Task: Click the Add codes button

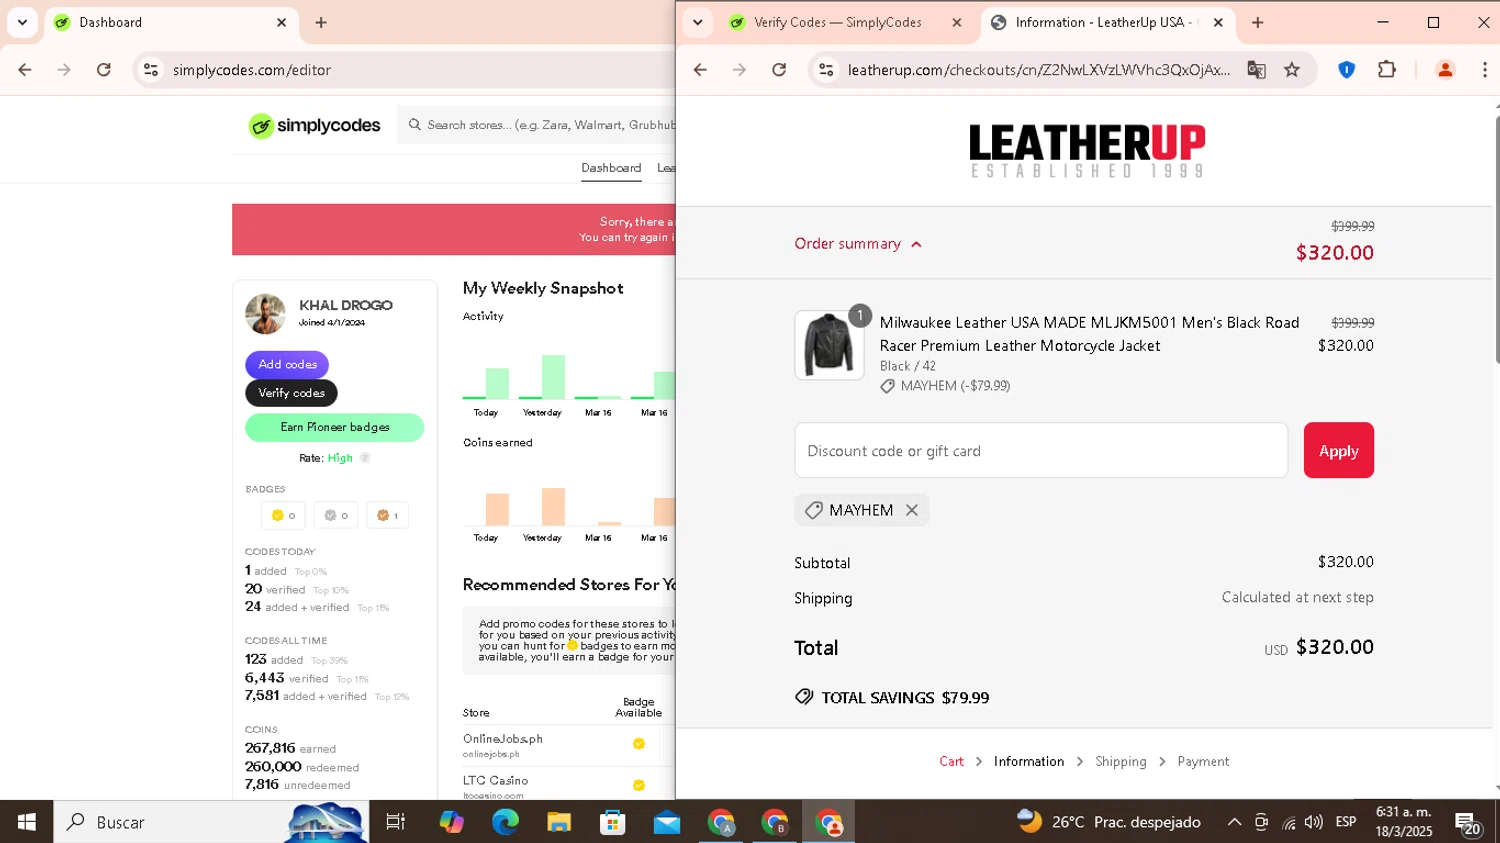Action: point(287,364)
